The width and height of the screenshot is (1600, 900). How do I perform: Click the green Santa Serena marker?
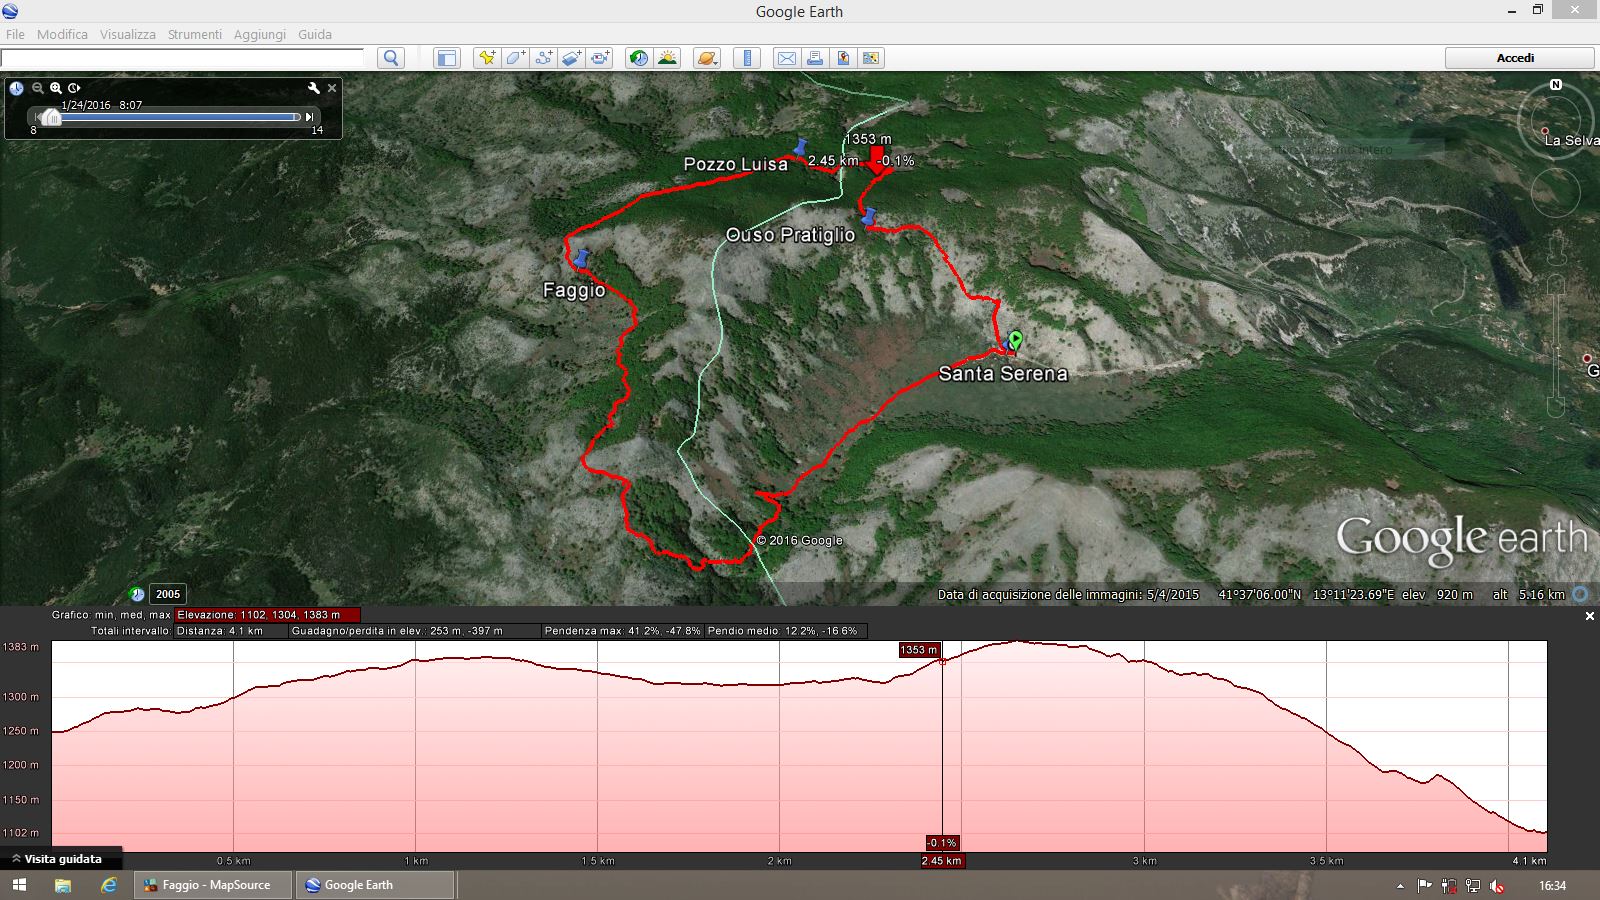click(1016, 341)
